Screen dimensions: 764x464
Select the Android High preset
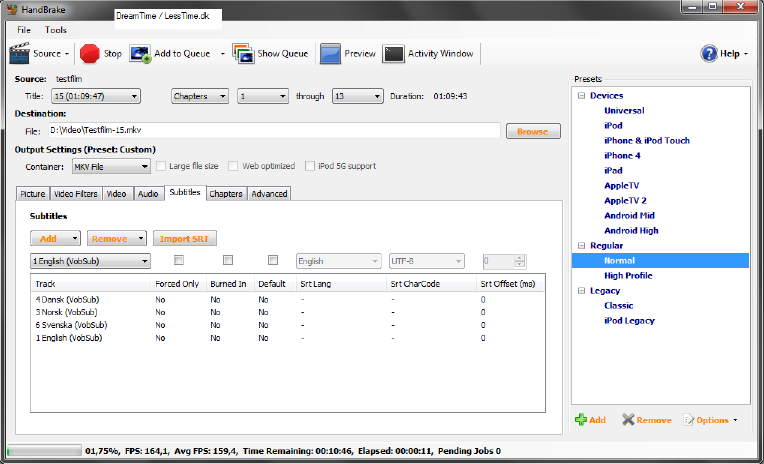coord(631,231)
